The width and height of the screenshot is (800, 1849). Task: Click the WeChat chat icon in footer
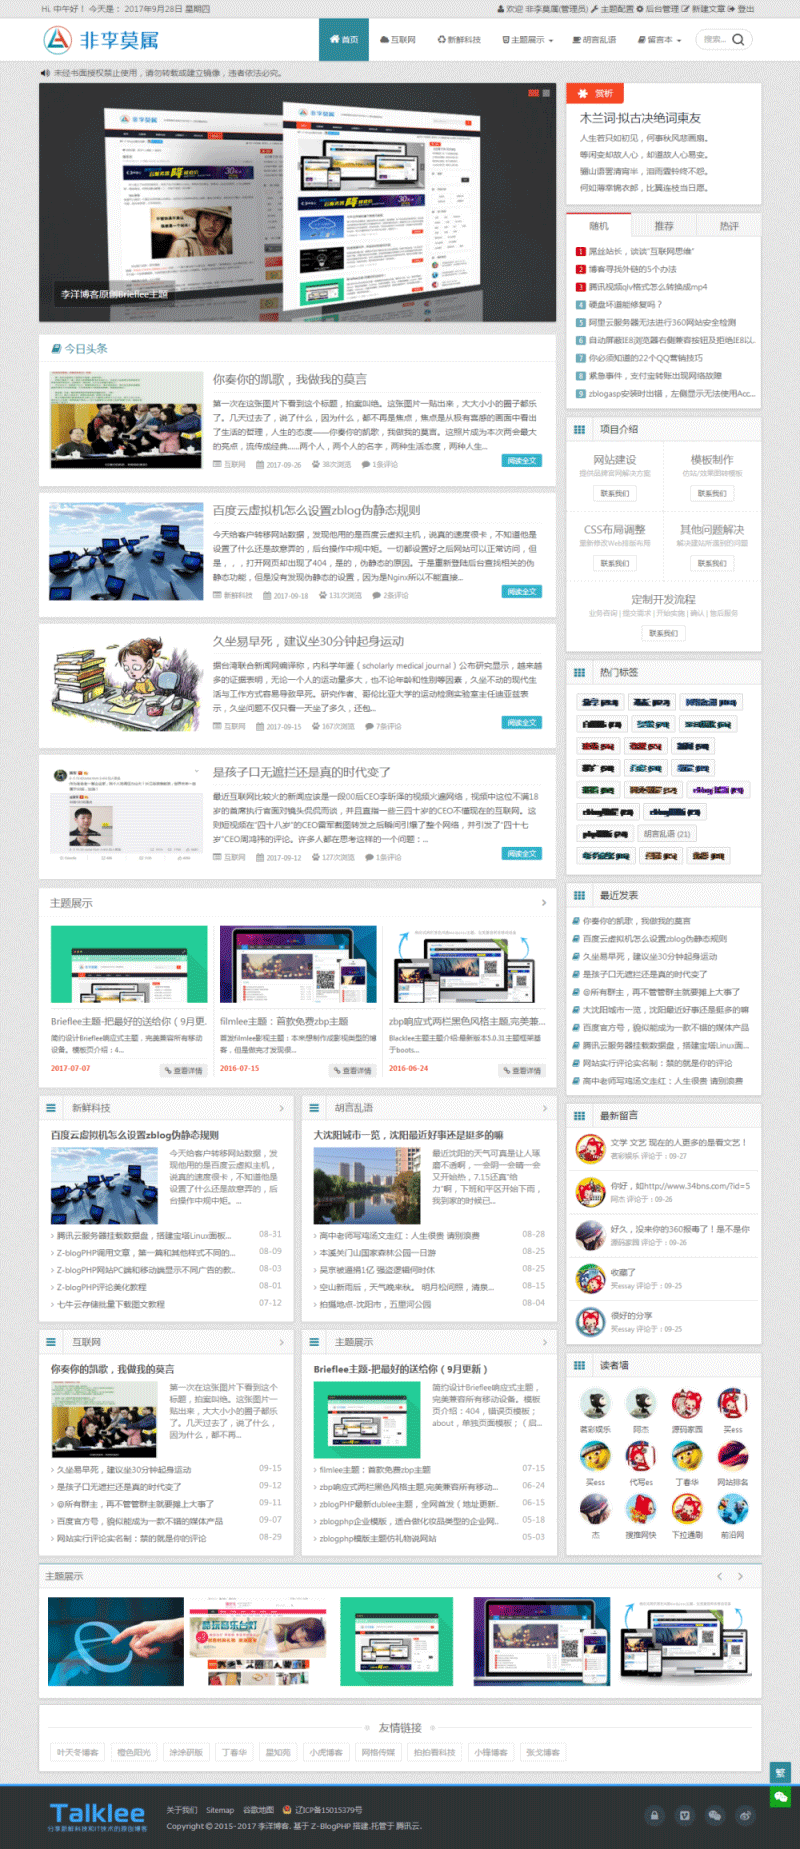tap(714, 1815)
